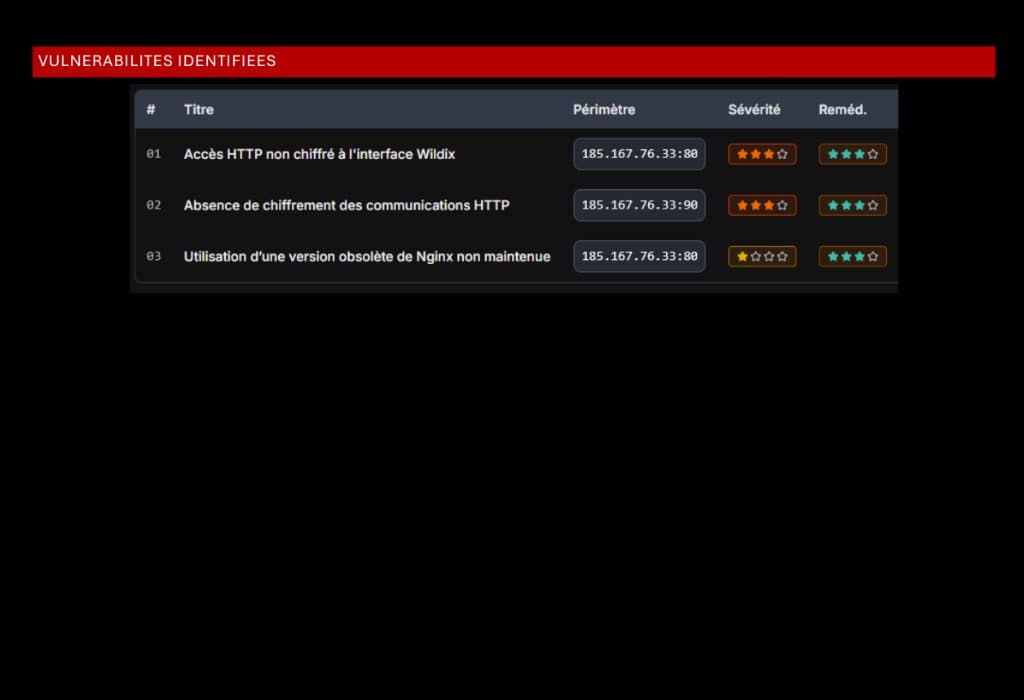This screenshot has width=1024, height=700.
Task: Click remediation stars badge for row 01
Action: pyautogui.click(x=852, y=154)
